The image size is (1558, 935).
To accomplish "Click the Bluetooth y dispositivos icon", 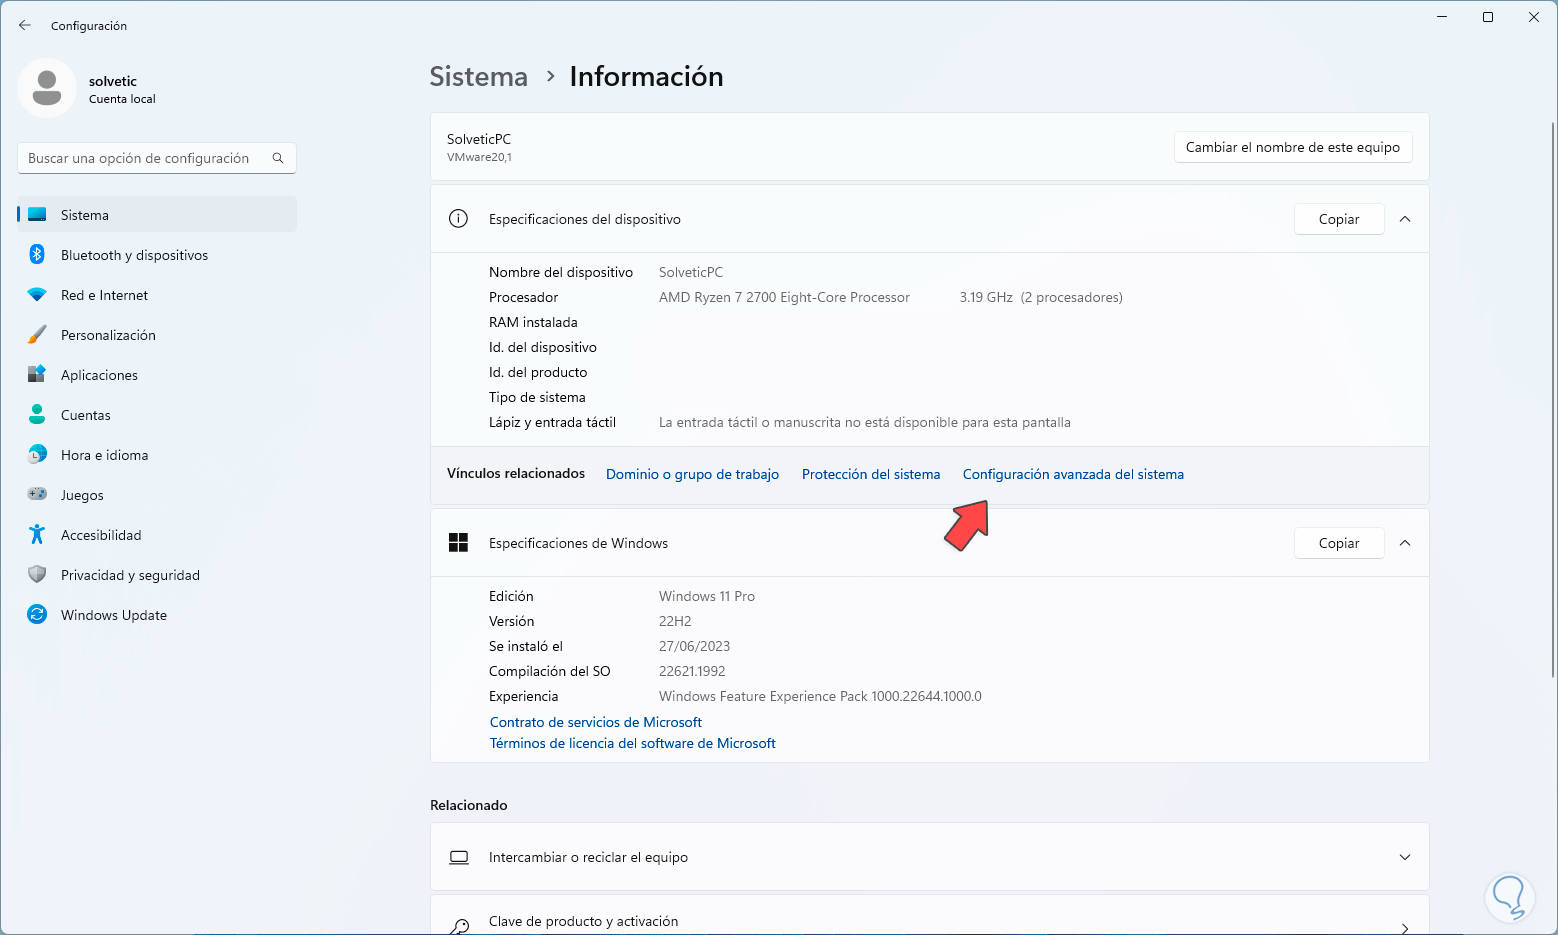I will click(x=37, y=255).
